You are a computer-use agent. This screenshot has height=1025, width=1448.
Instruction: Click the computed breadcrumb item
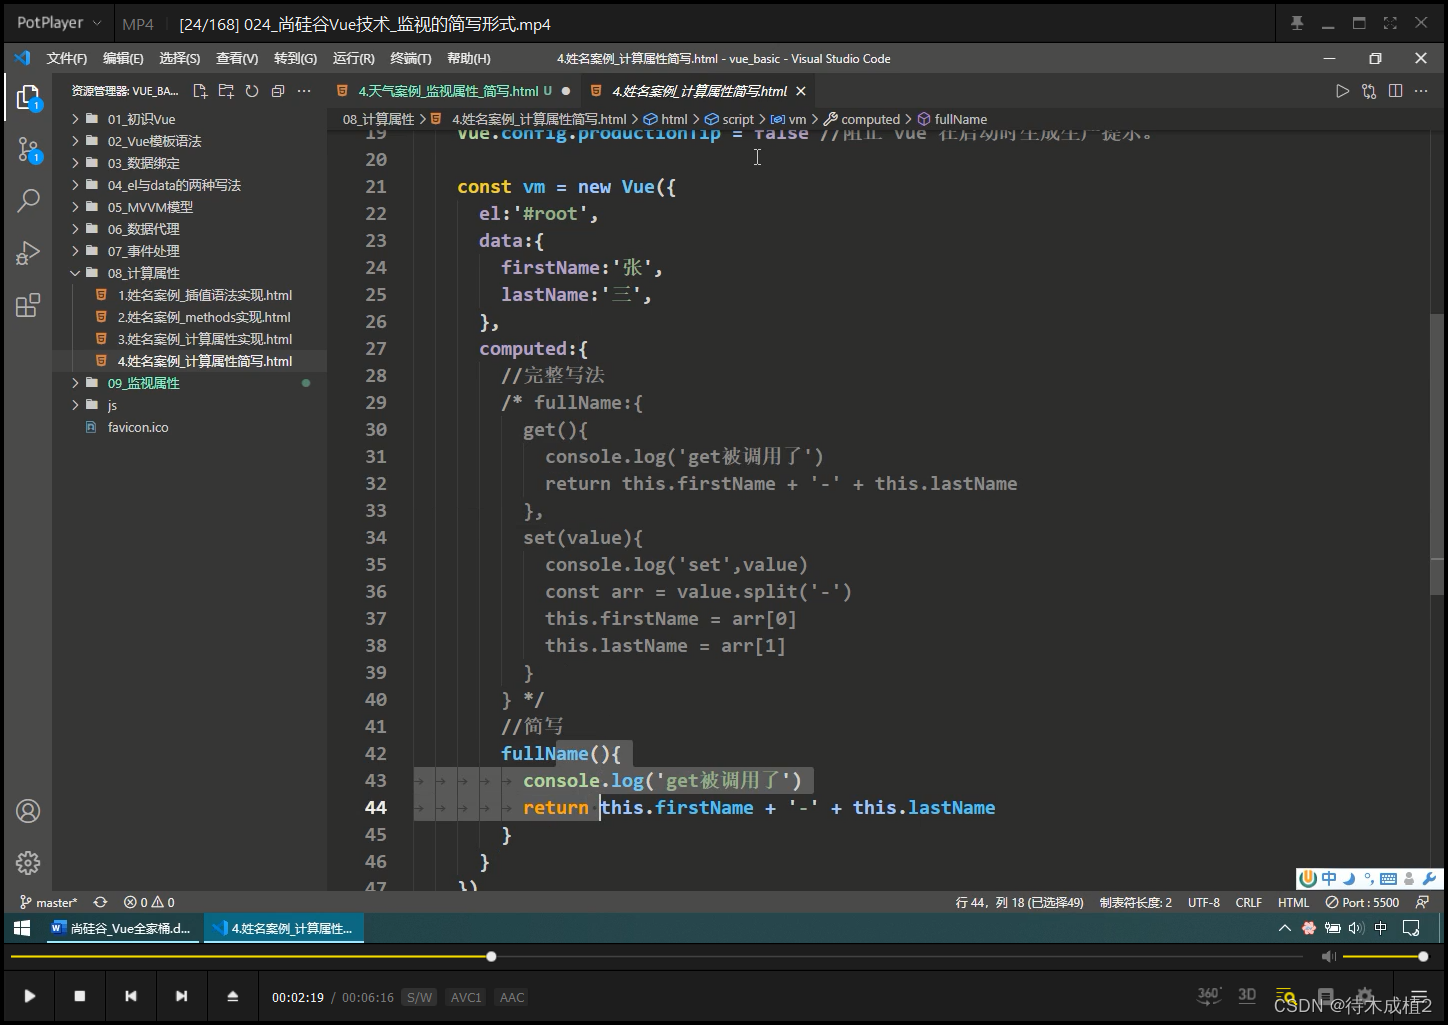tap(870, 119)
